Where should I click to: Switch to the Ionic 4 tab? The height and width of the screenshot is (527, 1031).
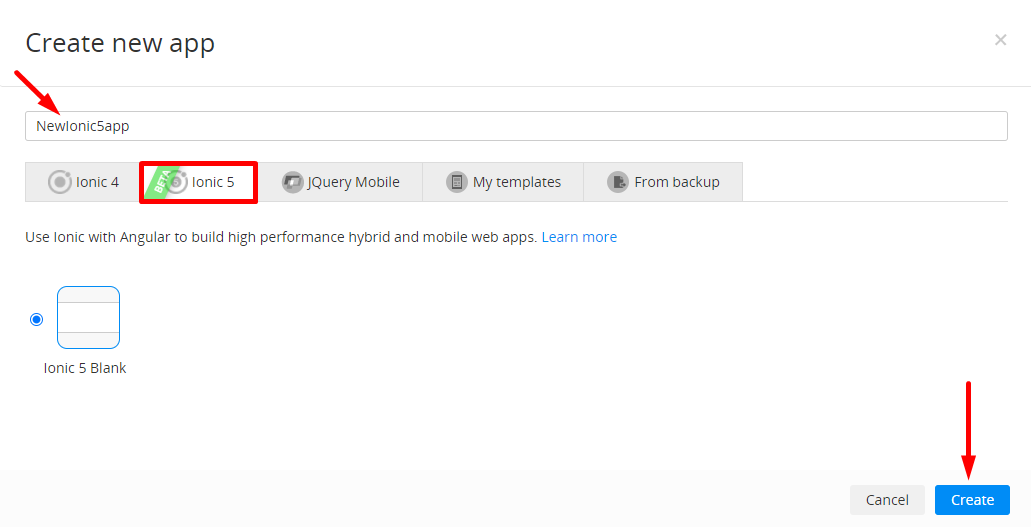click(x=83, y=182)
